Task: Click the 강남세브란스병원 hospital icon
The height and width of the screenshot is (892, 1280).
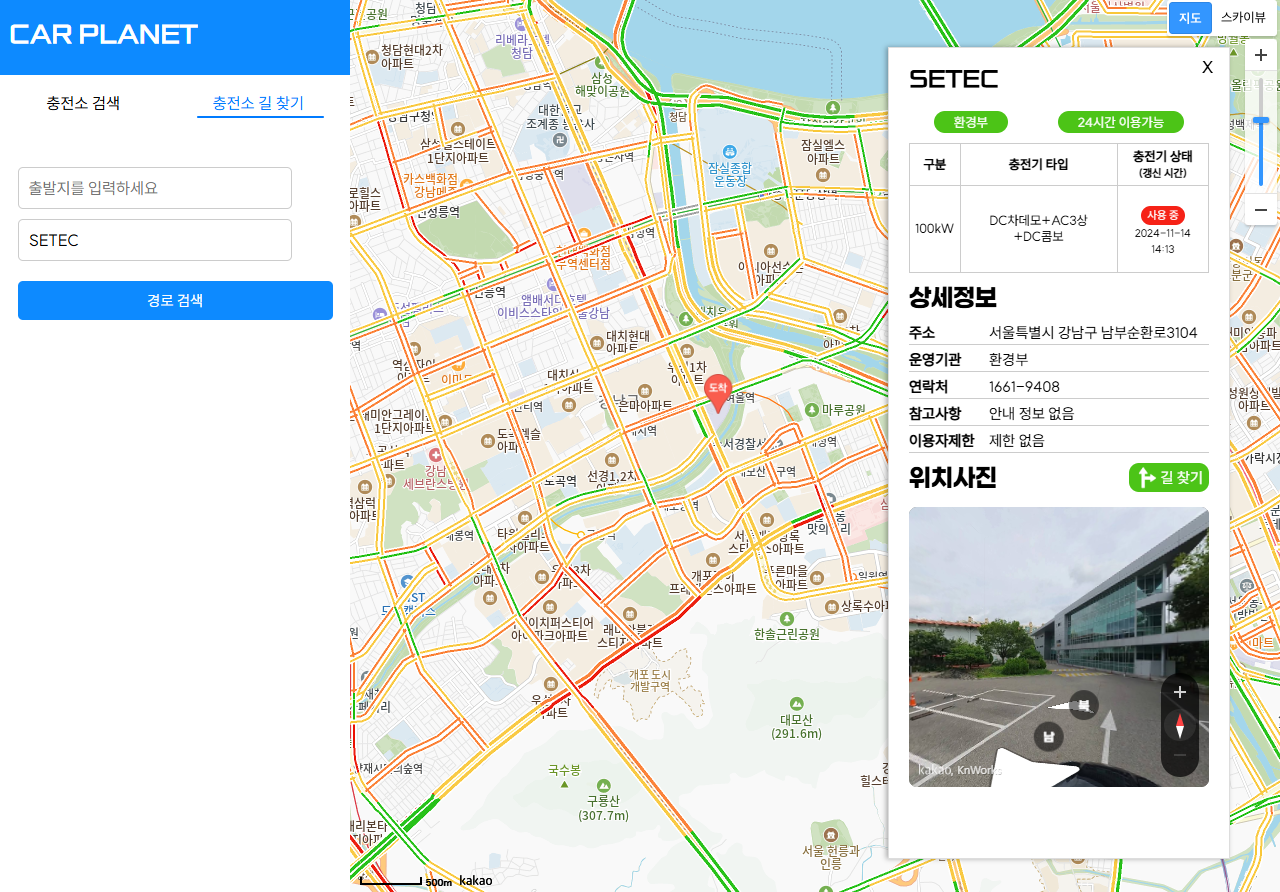Action: tap(435, 454)
